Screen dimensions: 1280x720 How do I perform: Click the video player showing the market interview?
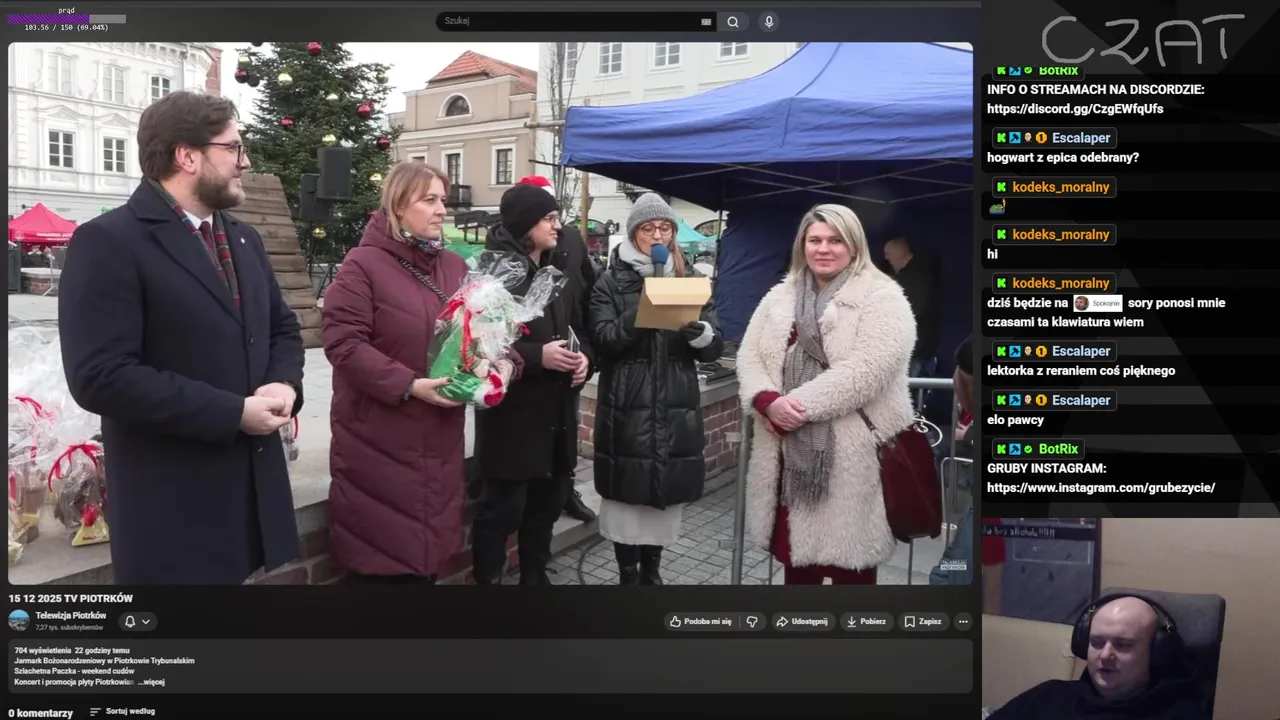click(490, 313)
